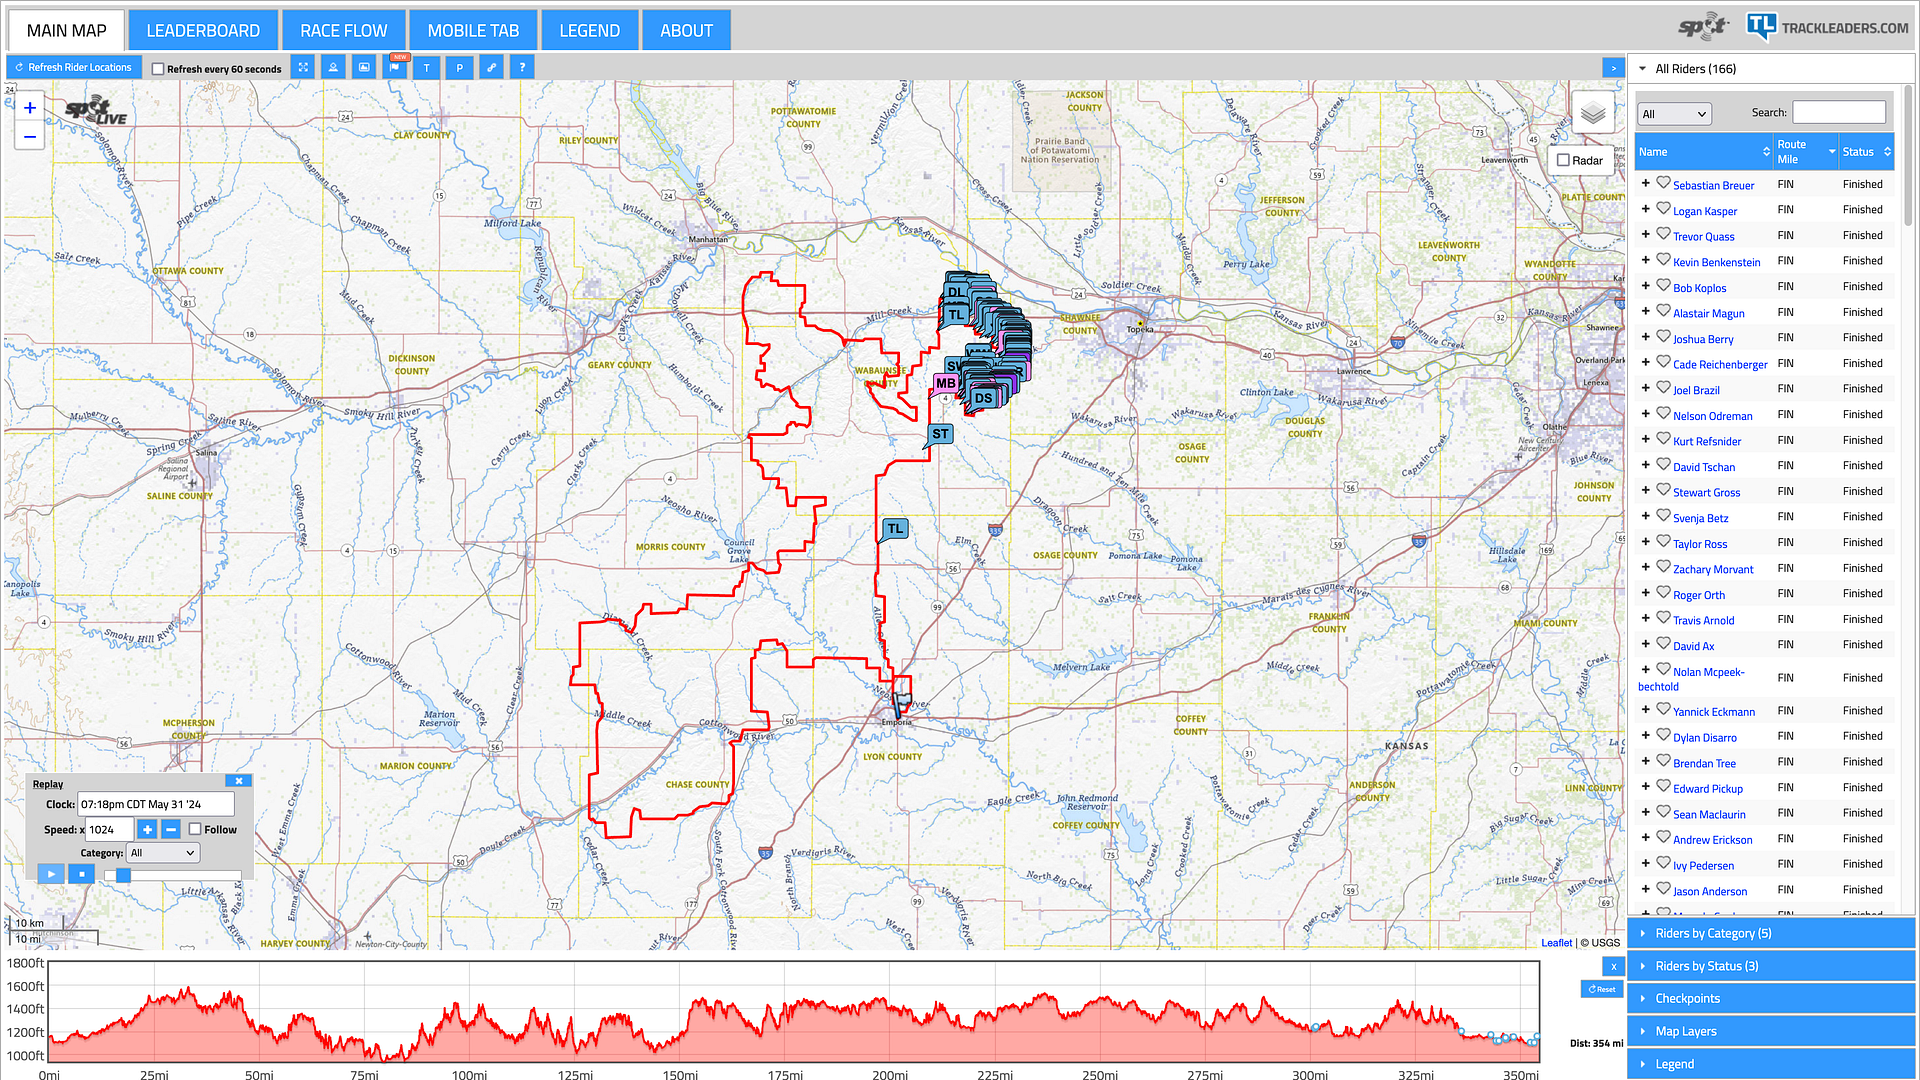Image resolution: width=1920 pixels, height=1080 pixels.
Task: Open the Race Flow tab
Action: (x=344, y=30)
